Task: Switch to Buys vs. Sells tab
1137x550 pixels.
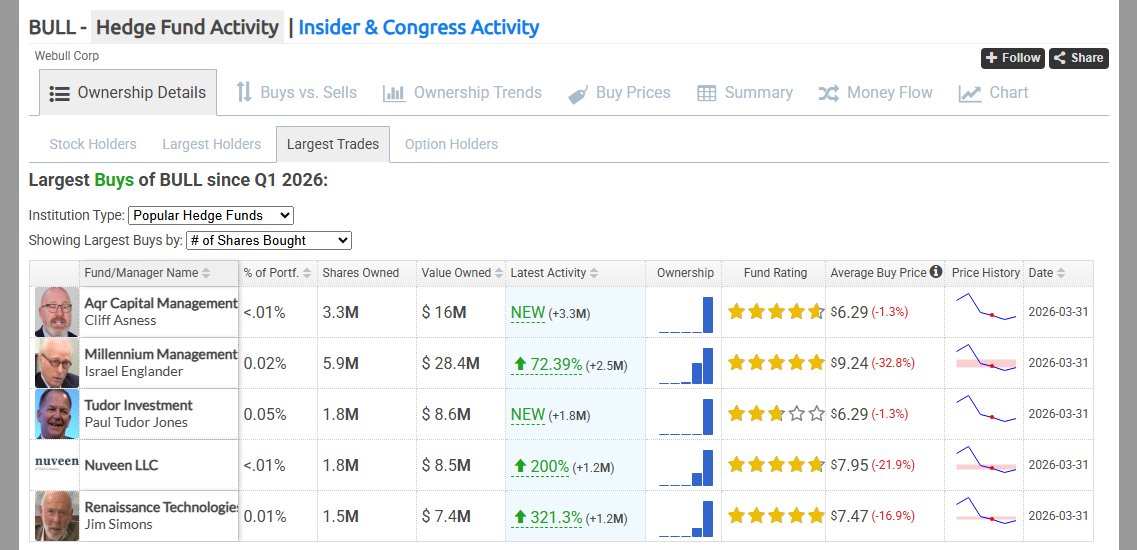Action: (297, 93)
